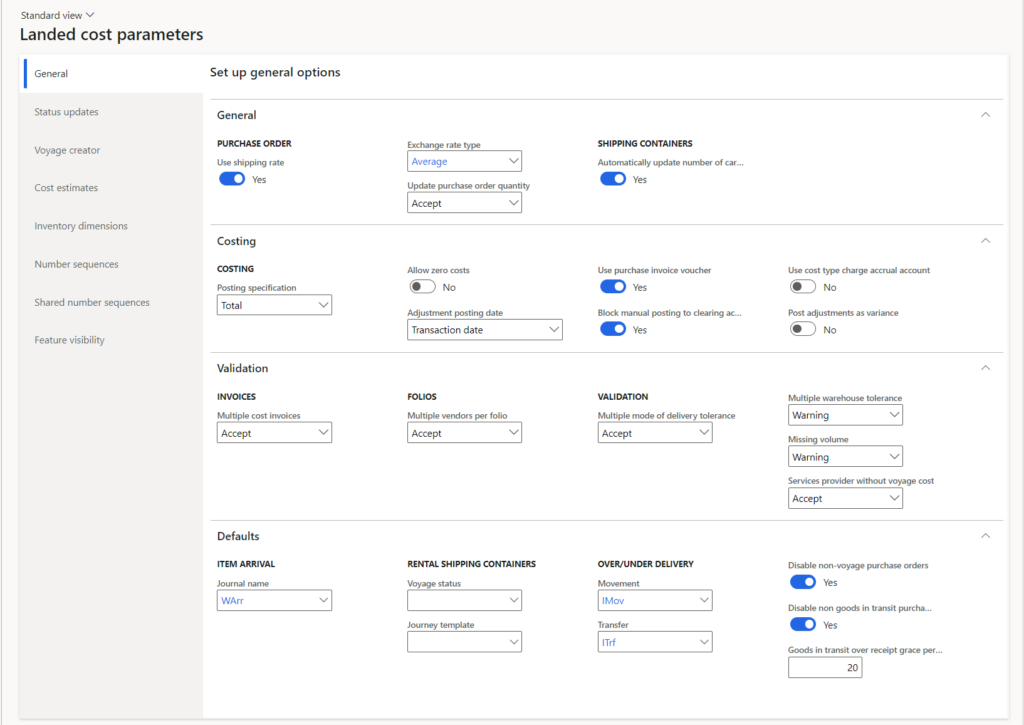
Task: Turn off Use purchase invoice voucher
Action: pos(613,286)
